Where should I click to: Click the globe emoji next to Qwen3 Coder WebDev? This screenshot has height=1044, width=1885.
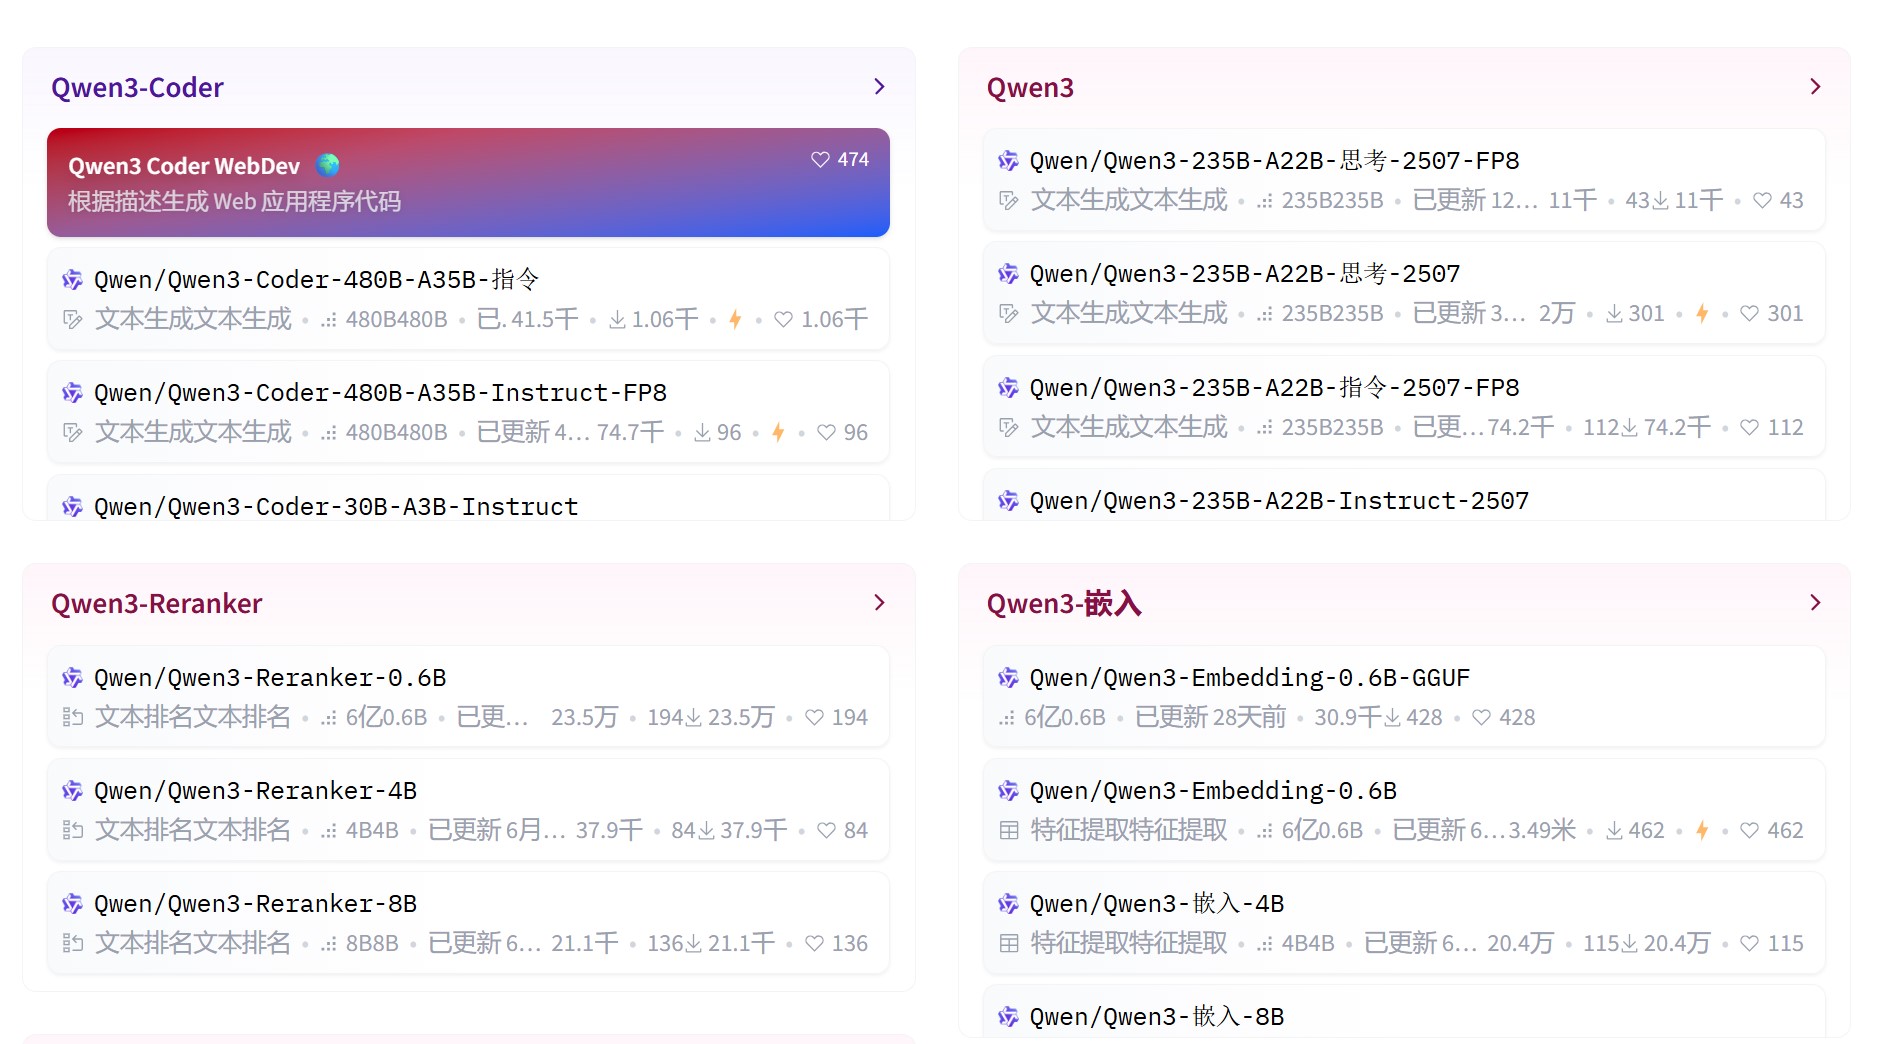328,165
